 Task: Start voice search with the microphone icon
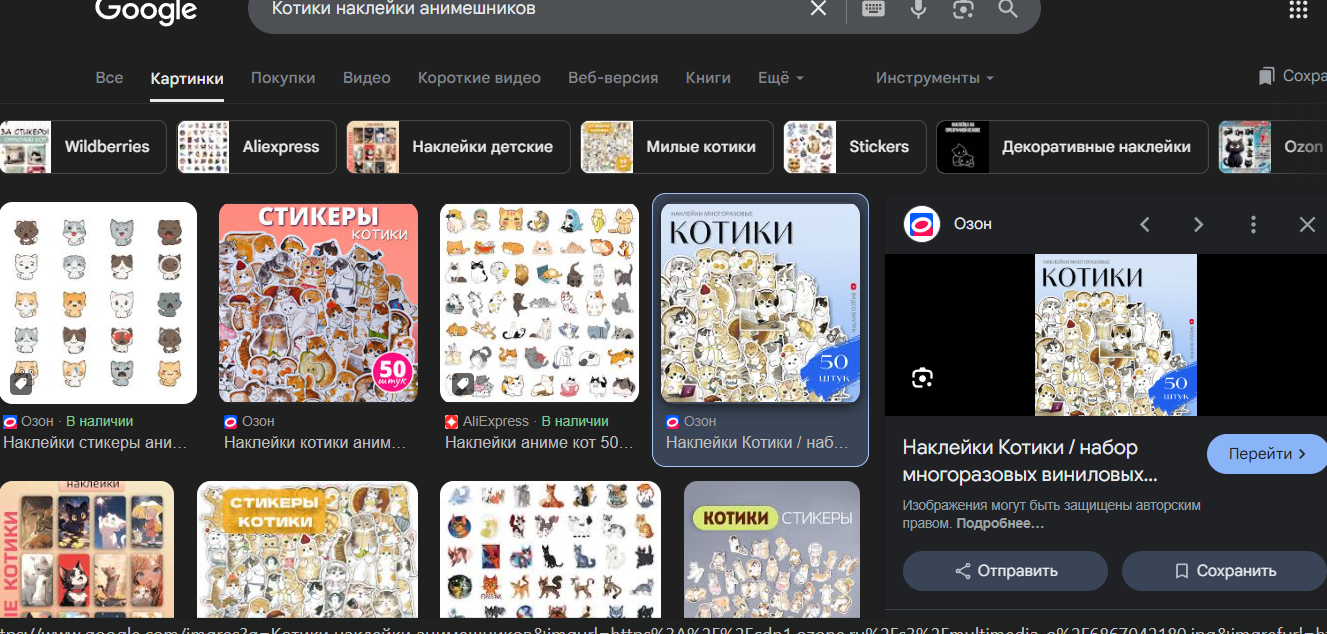tap(918, 9)
